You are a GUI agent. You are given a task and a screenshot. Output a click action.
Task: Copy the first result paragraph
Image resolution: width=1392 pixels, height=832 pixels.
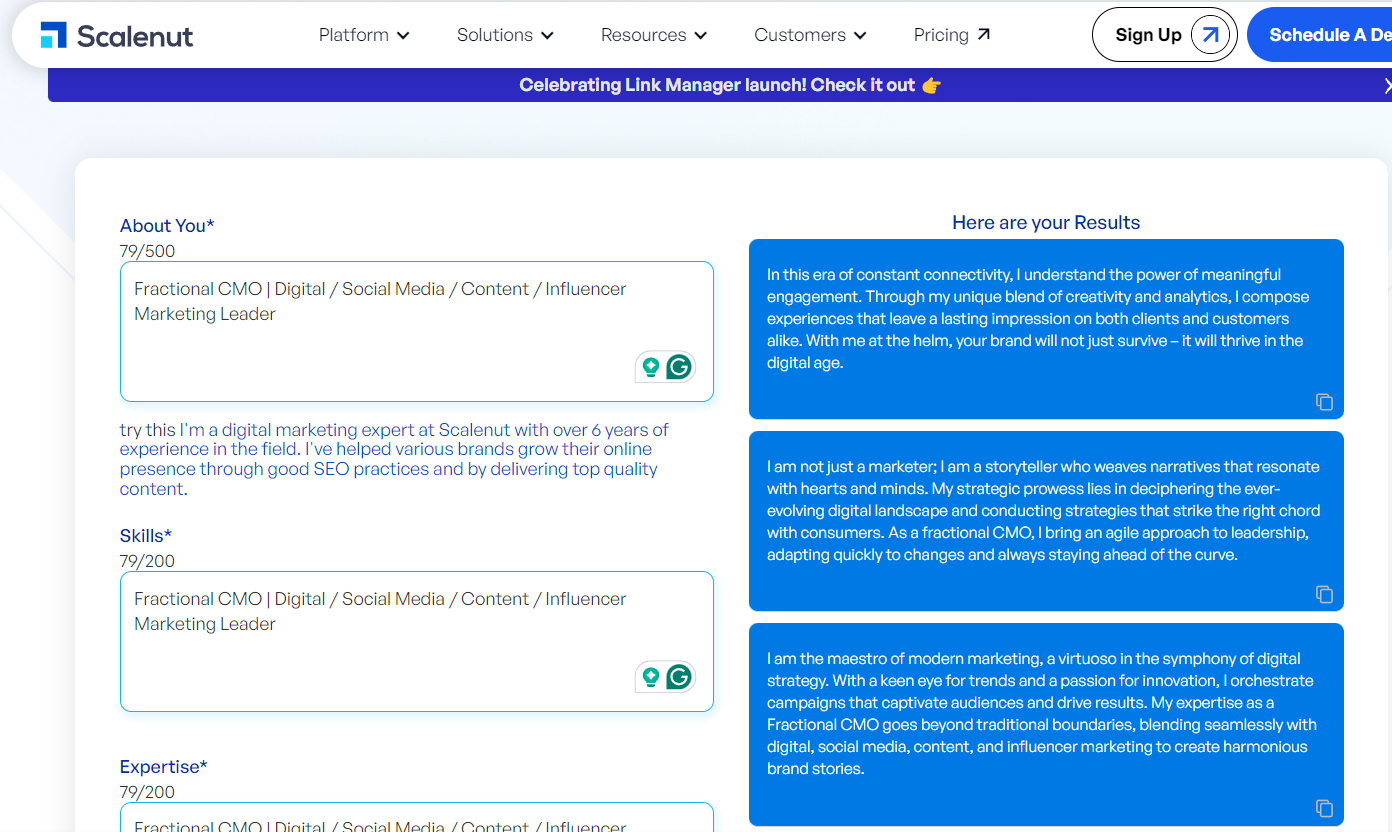pyautogui.click(x=1324, y=402)
